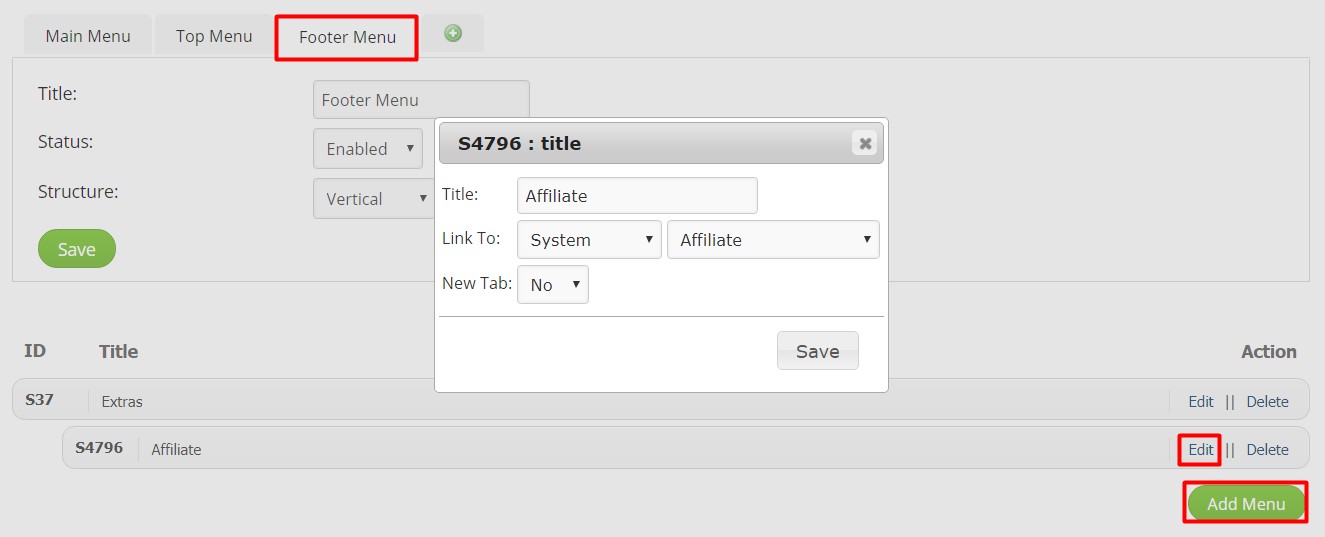Select the S37 Extras row
Viewport: 1325px width, 537px height.
(660, 400)
